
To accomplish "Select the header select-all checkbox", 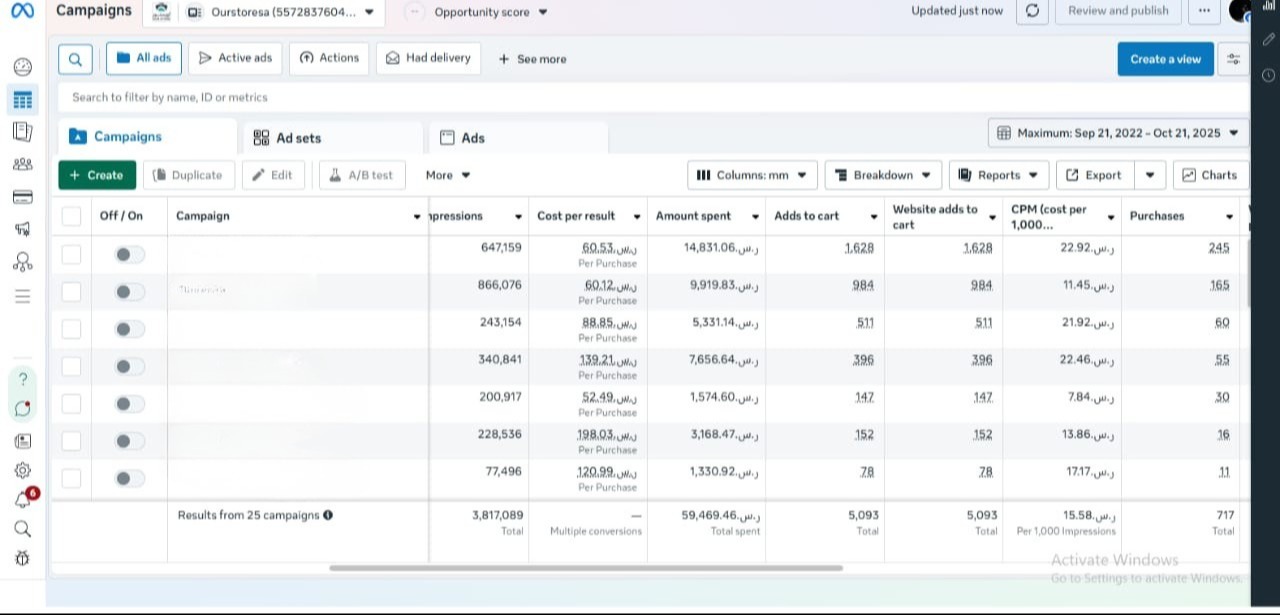I will [x=71, y=216].
